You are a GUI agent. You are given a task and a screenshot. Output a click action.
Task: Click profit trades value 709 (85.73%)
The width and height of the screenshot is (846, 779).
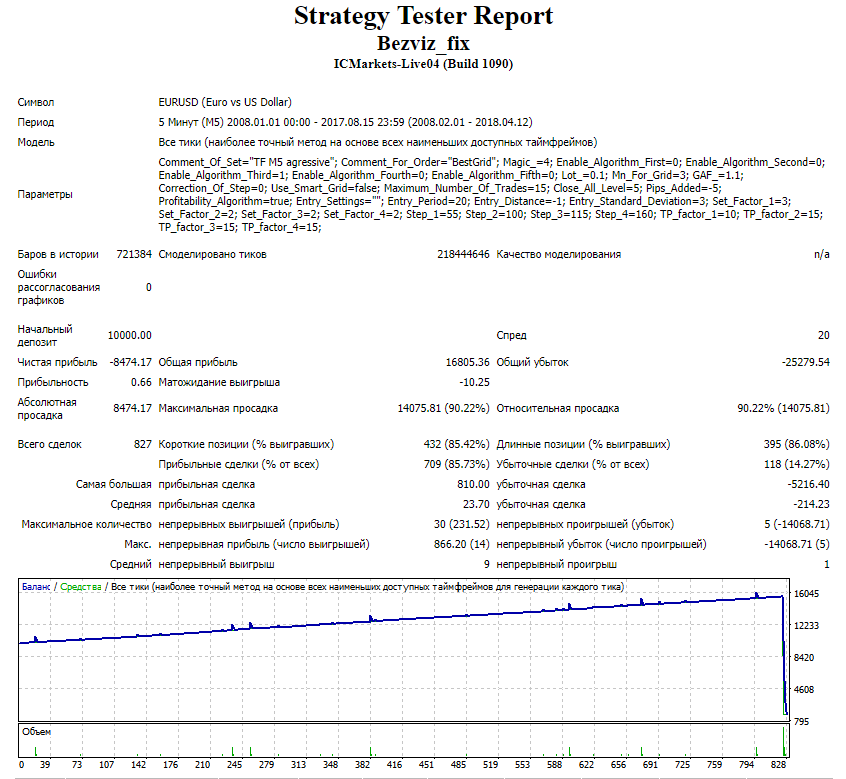tap(456, 464)
